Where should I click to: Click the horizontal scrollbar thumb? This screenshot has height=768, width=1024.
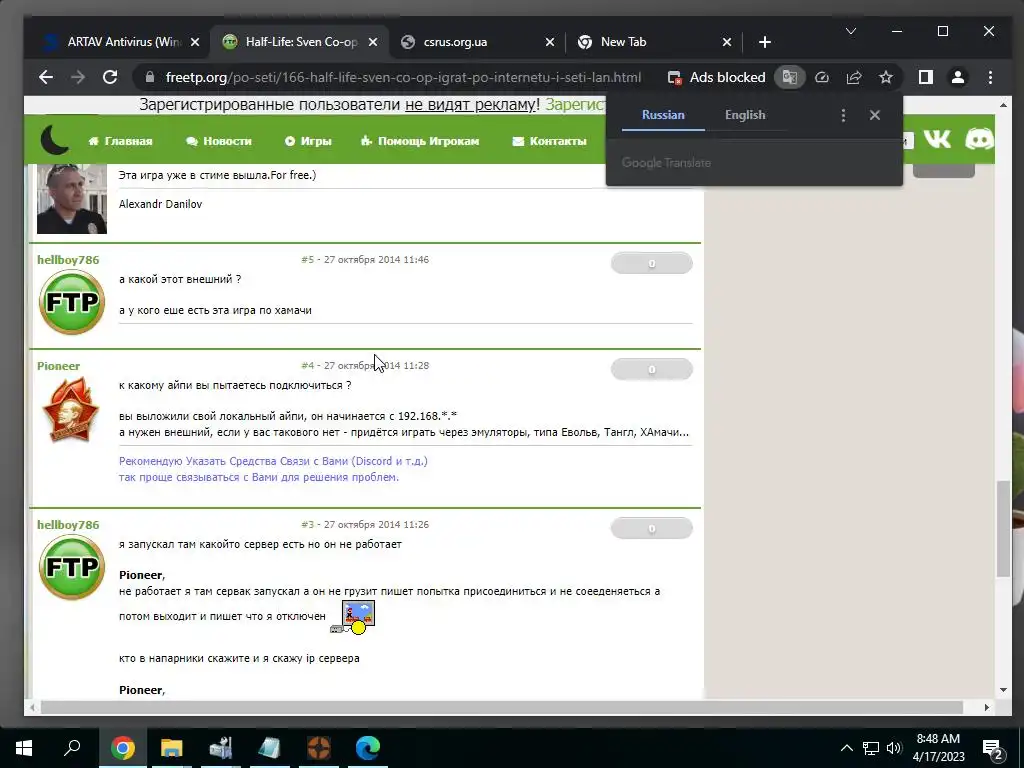502,707
